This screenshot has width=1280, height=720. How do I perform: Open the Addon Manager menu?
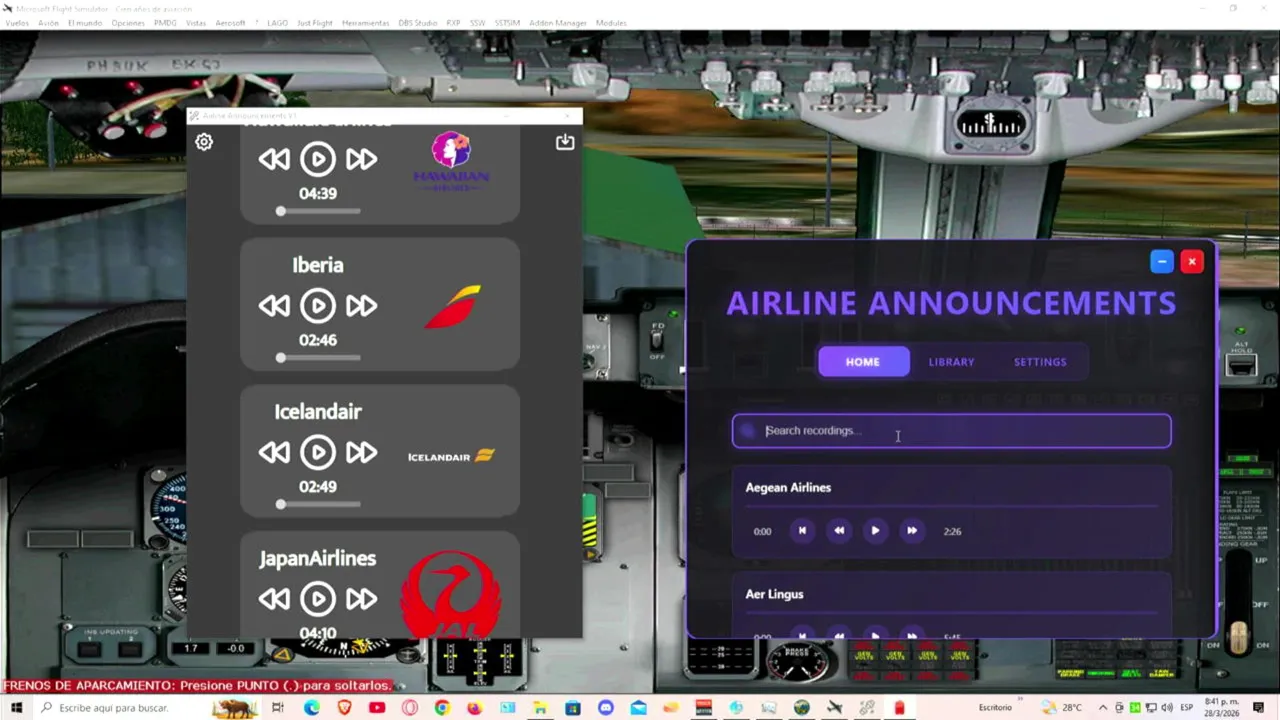click(x=558, y=23)
